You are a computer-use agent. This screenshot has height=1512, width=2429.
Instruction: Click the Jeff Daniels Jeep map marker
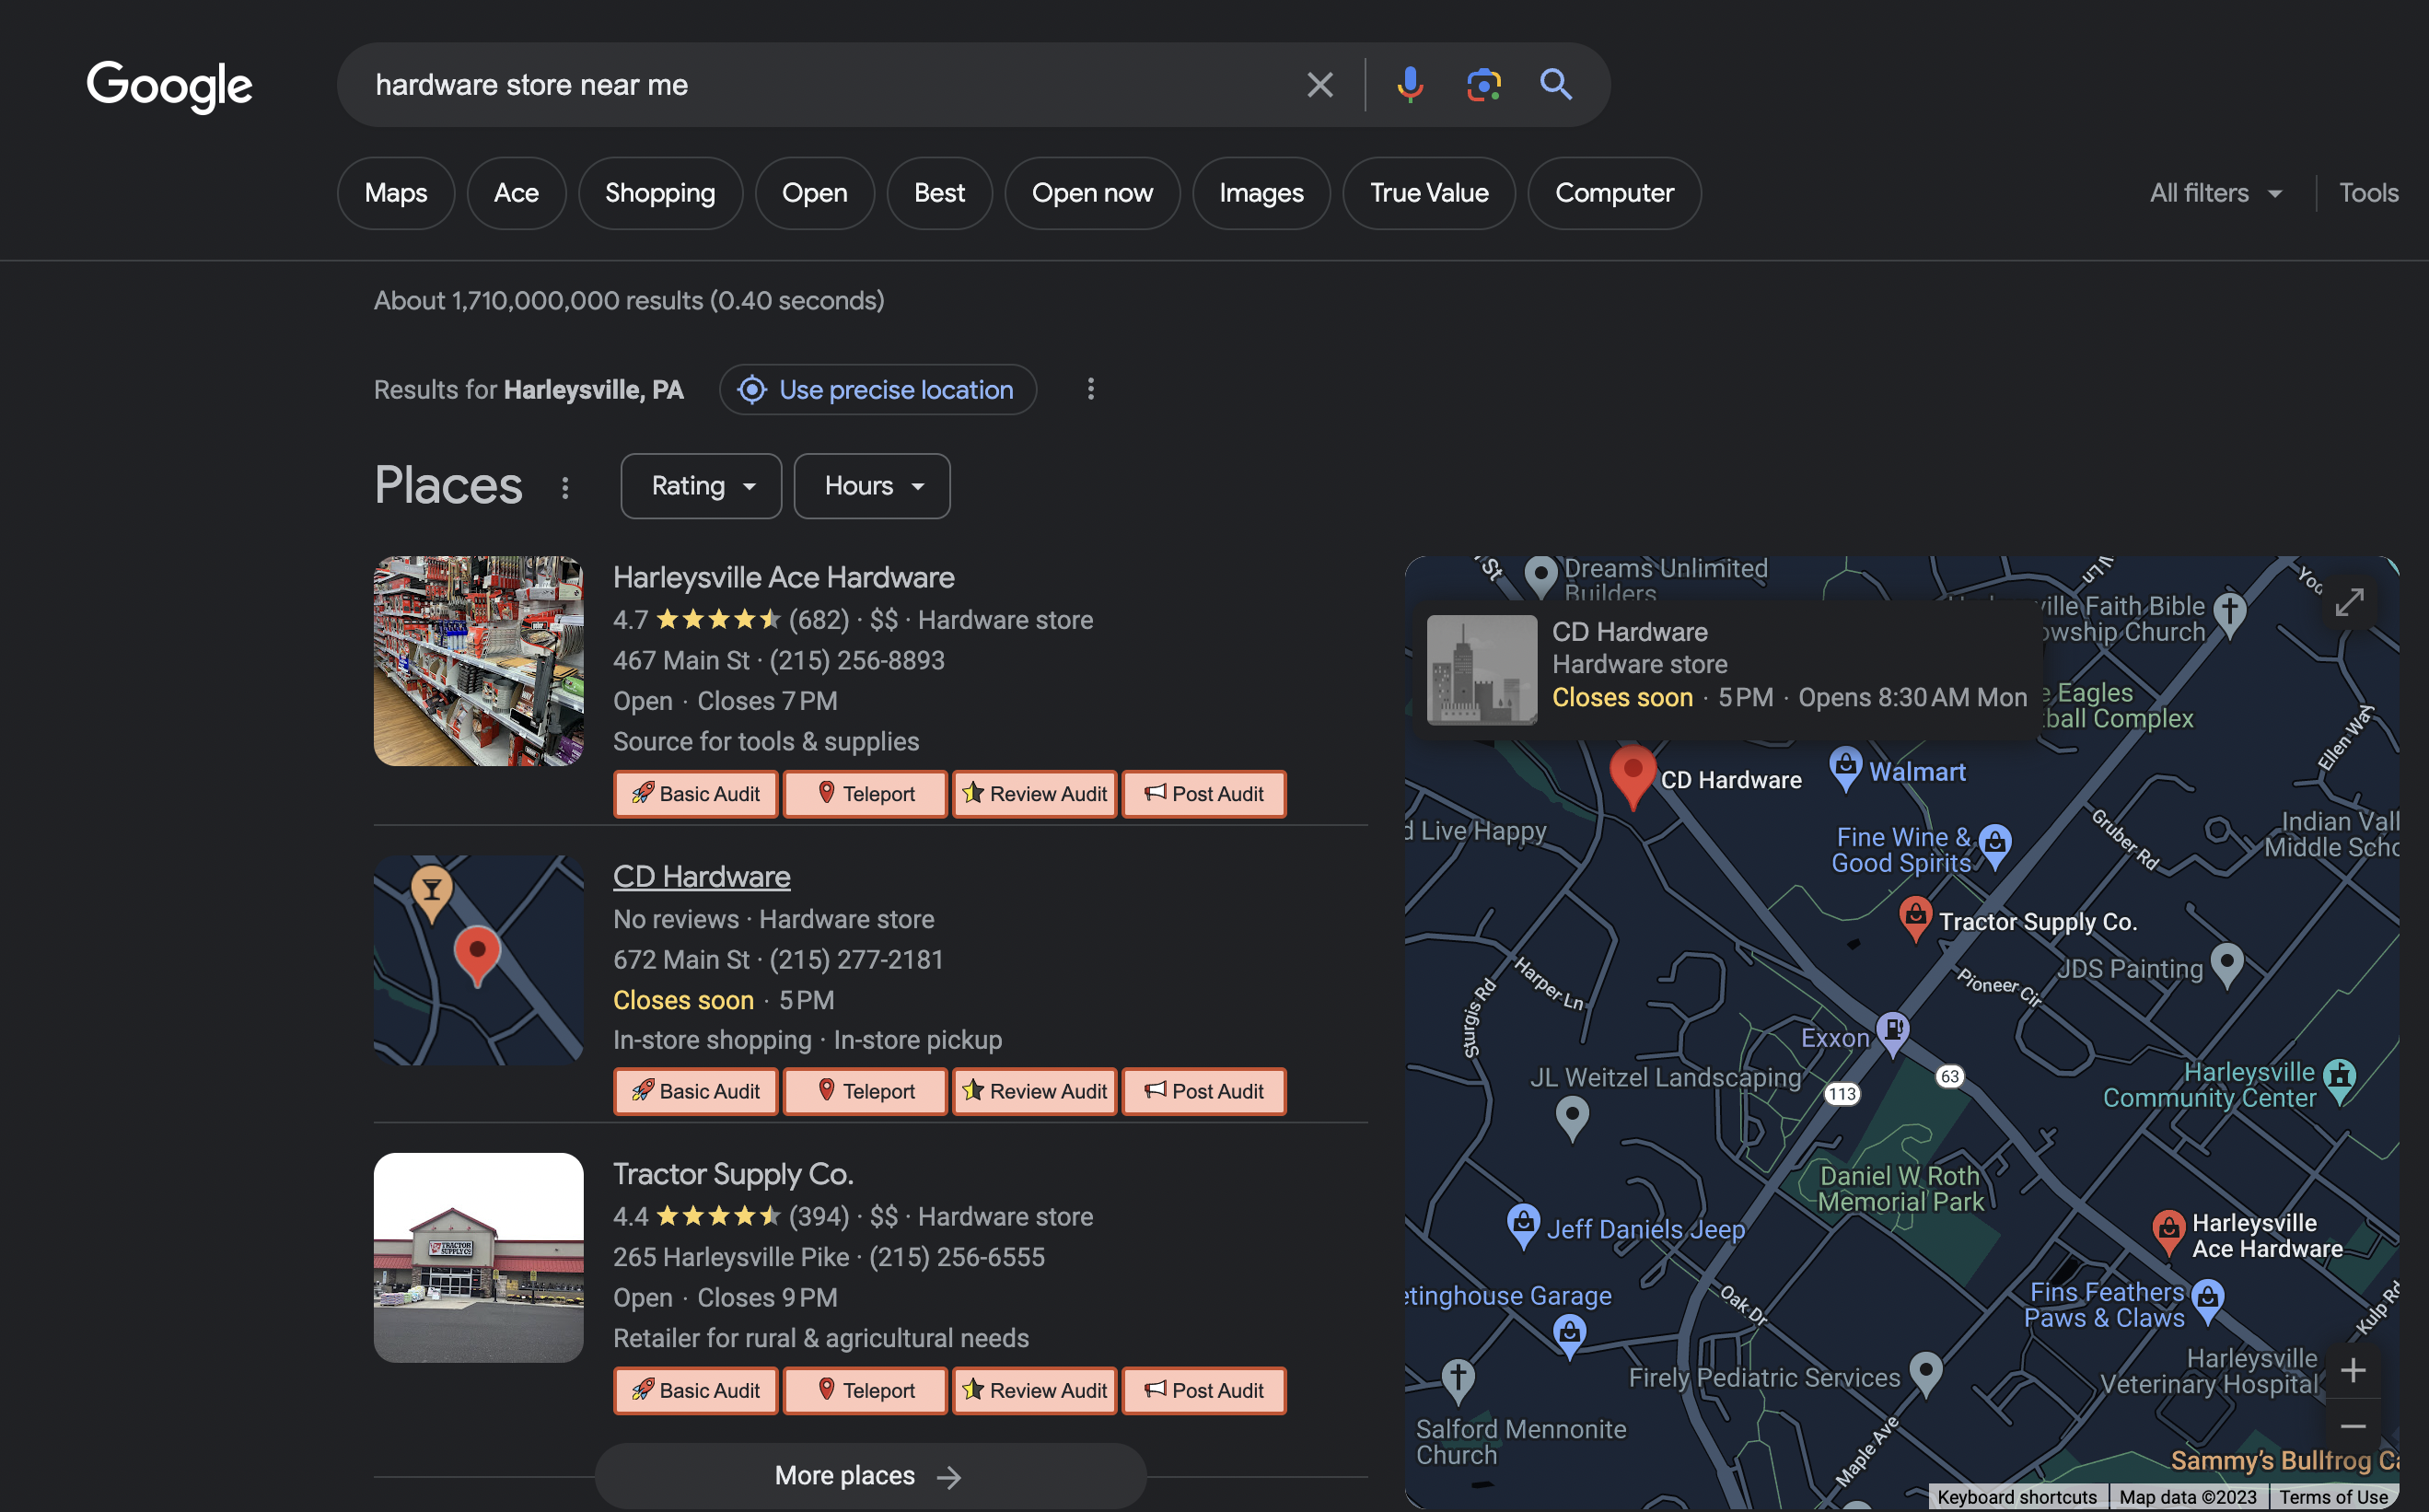point(1522,1226)
